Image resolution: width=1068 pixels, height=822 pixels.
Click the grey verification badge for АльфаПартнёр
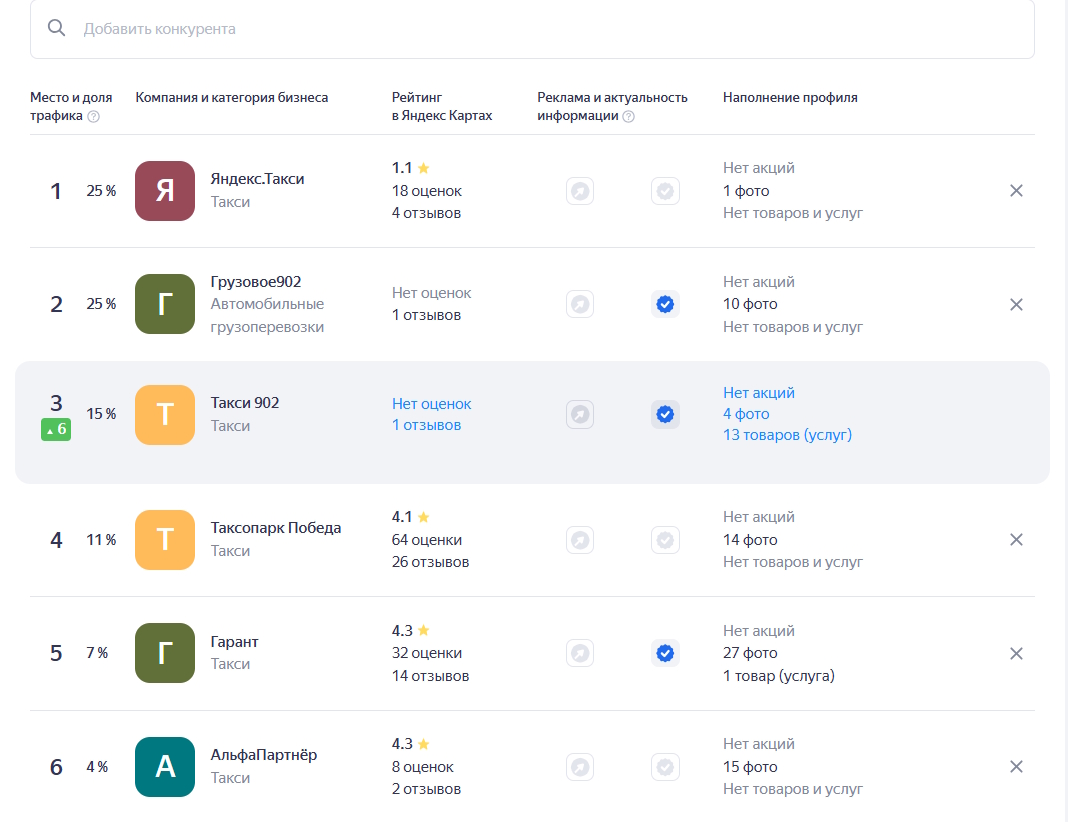[x=665, y=767]
